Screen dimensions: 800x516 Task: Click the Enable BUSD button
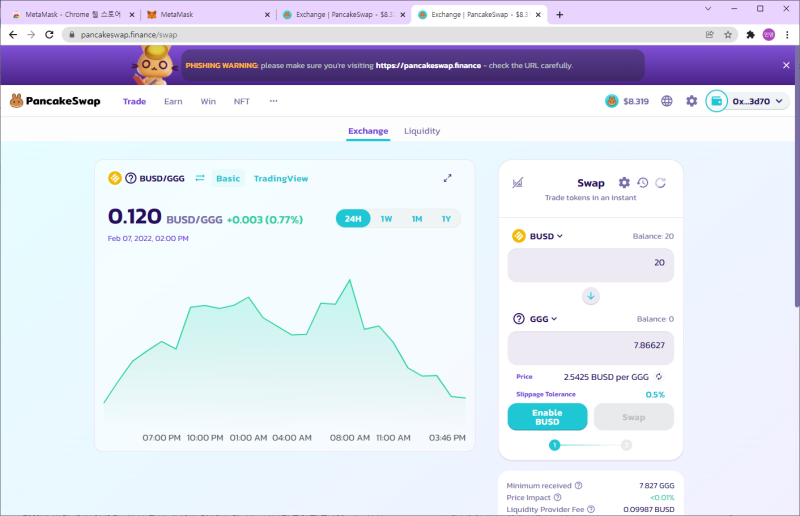547,417
